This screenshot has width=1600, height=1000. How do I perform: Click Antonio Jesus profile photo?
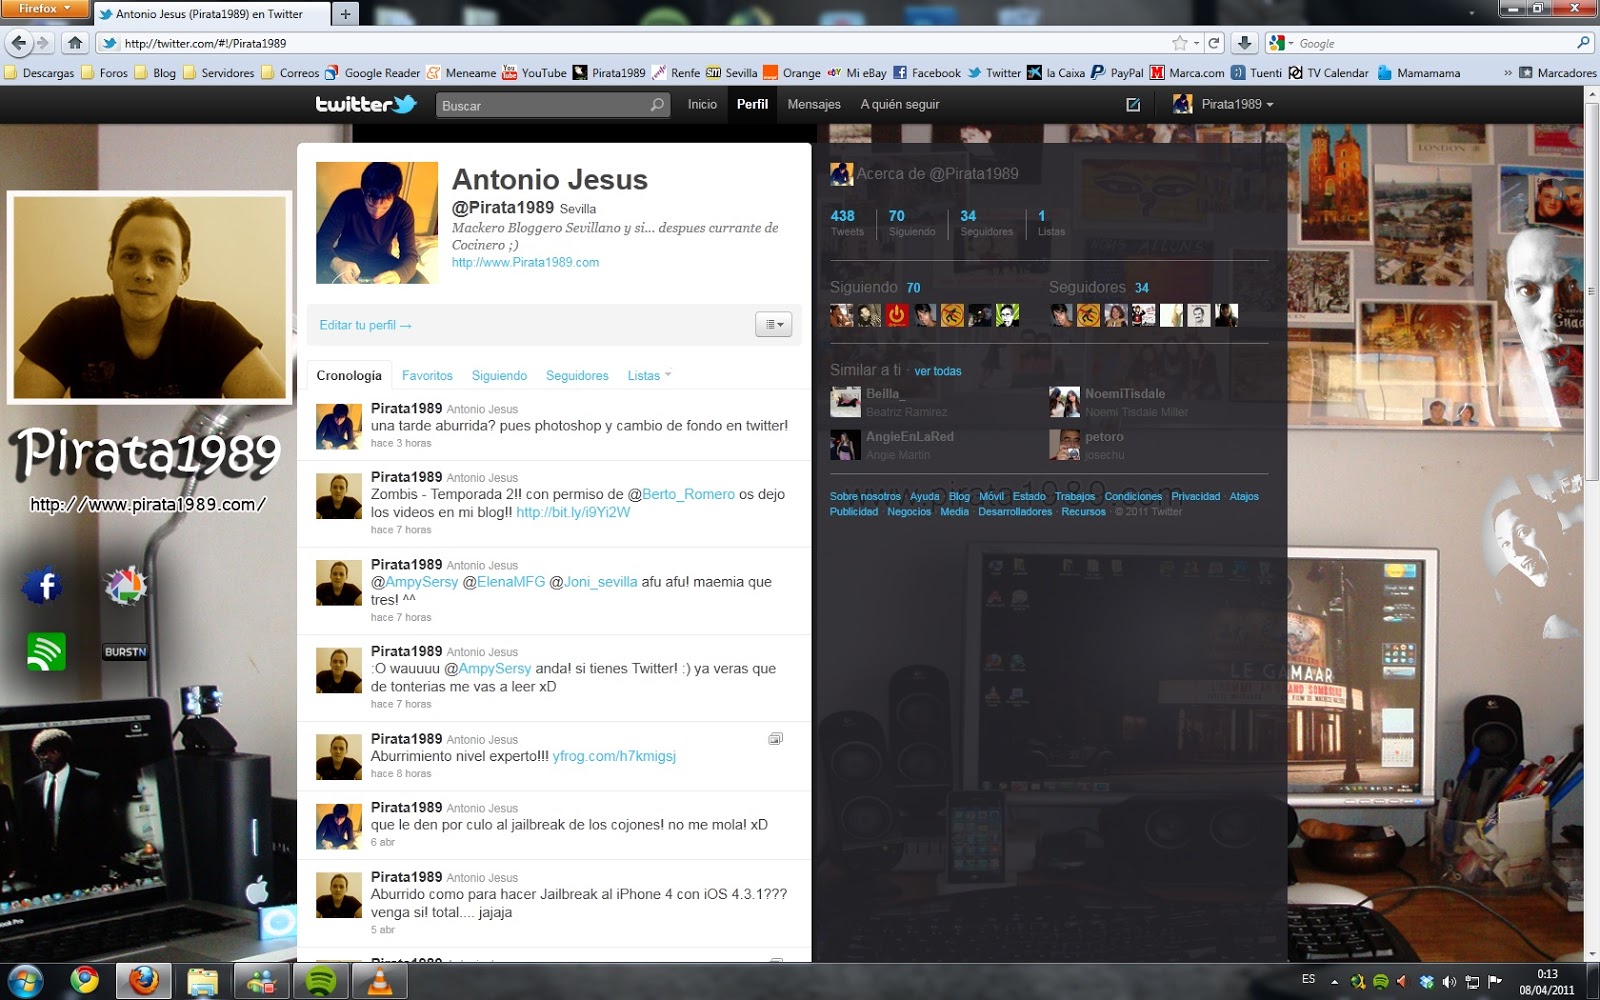point(377,223)
